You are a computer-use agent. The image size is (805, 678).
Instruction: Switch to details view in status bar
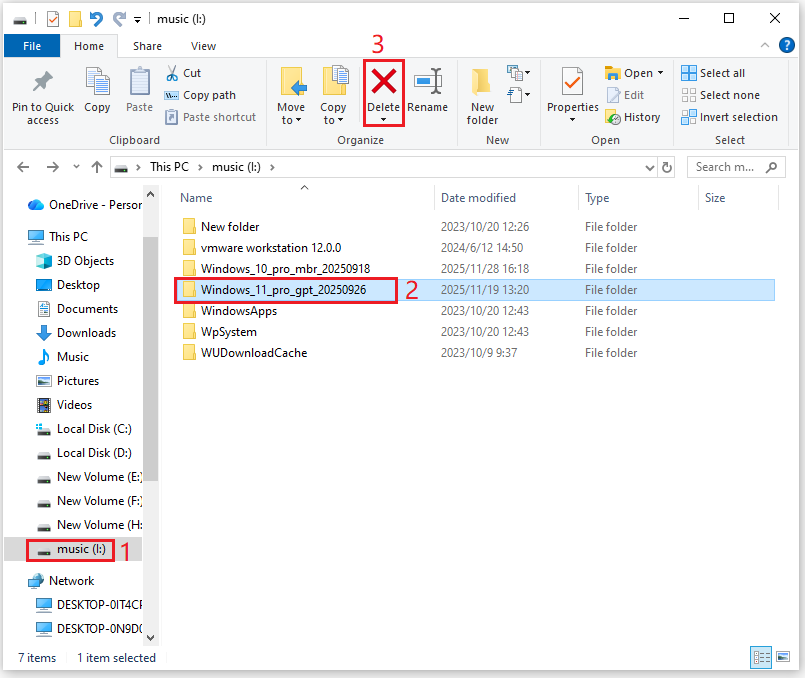point(761,657)
